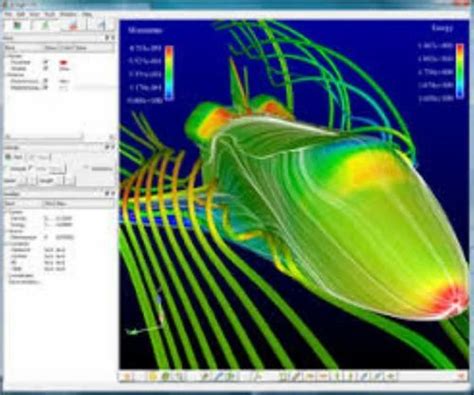474x395 pixels.
Task: Click the blue icon at the right end of the top toolbar
Action: click(x=102, y=25)
